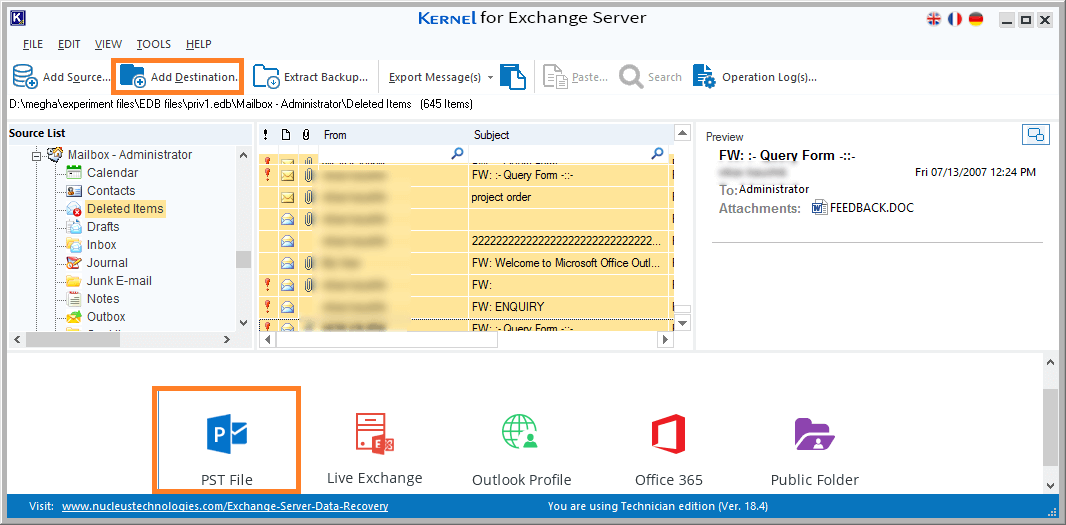Click the message list horizontal scroll left arrow
This screenshot has width=1066, height=525.
267,339
